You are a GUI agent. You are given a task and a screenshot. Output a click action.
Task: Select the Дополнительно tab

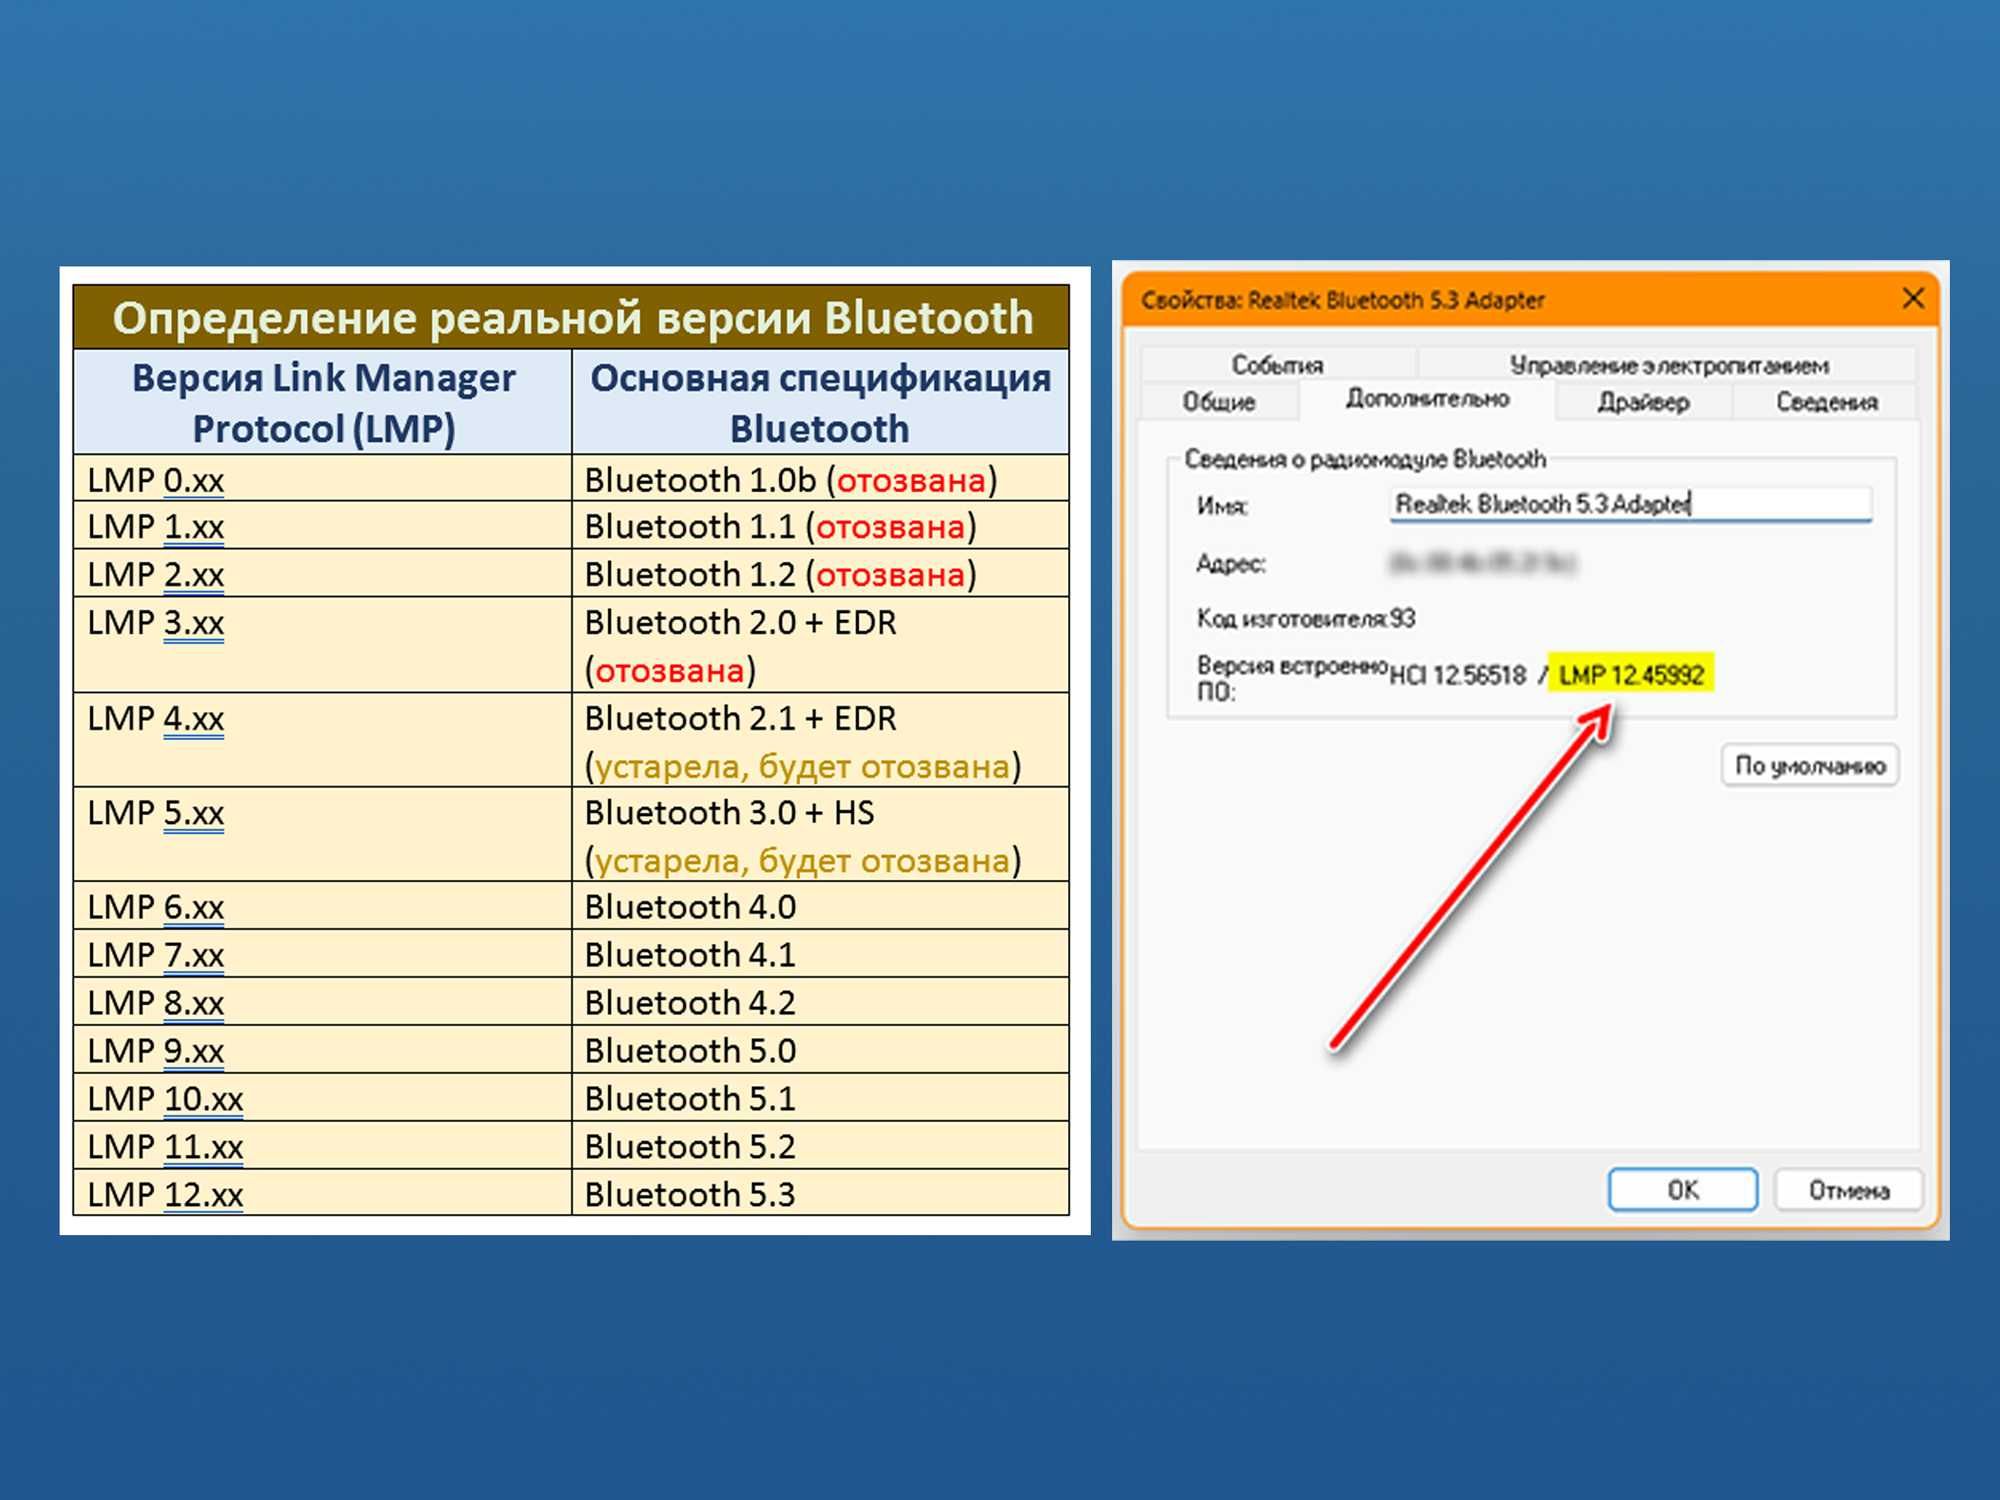point(1427,399)
